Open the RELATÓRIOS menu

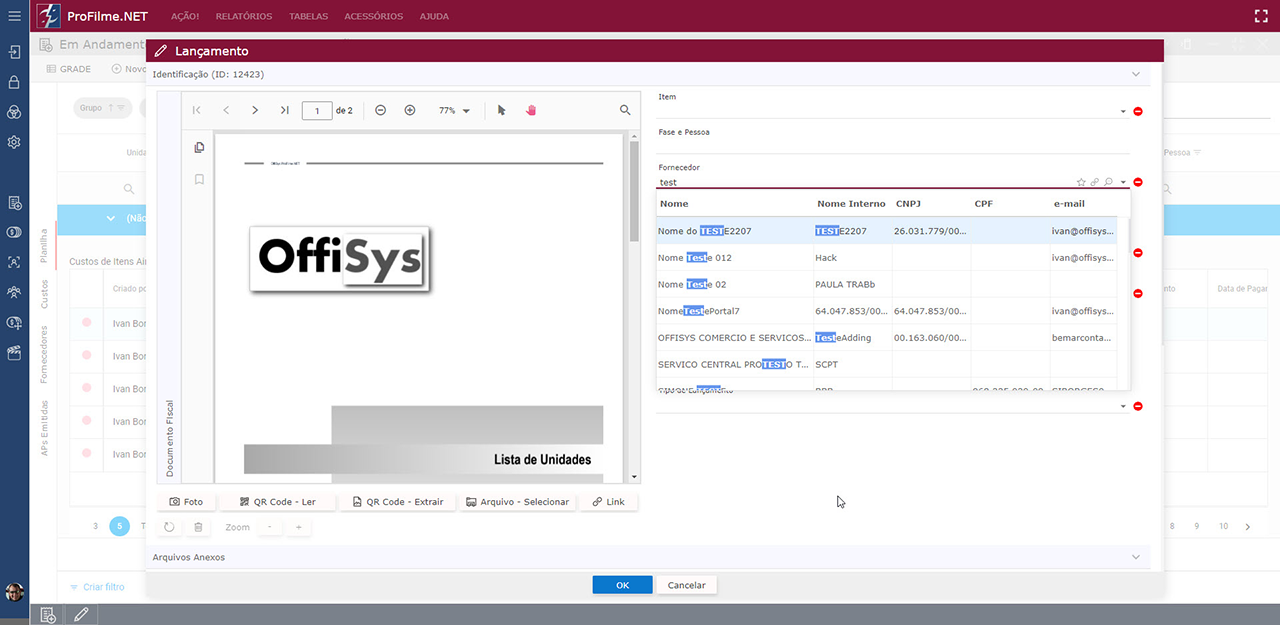[244, 17]
